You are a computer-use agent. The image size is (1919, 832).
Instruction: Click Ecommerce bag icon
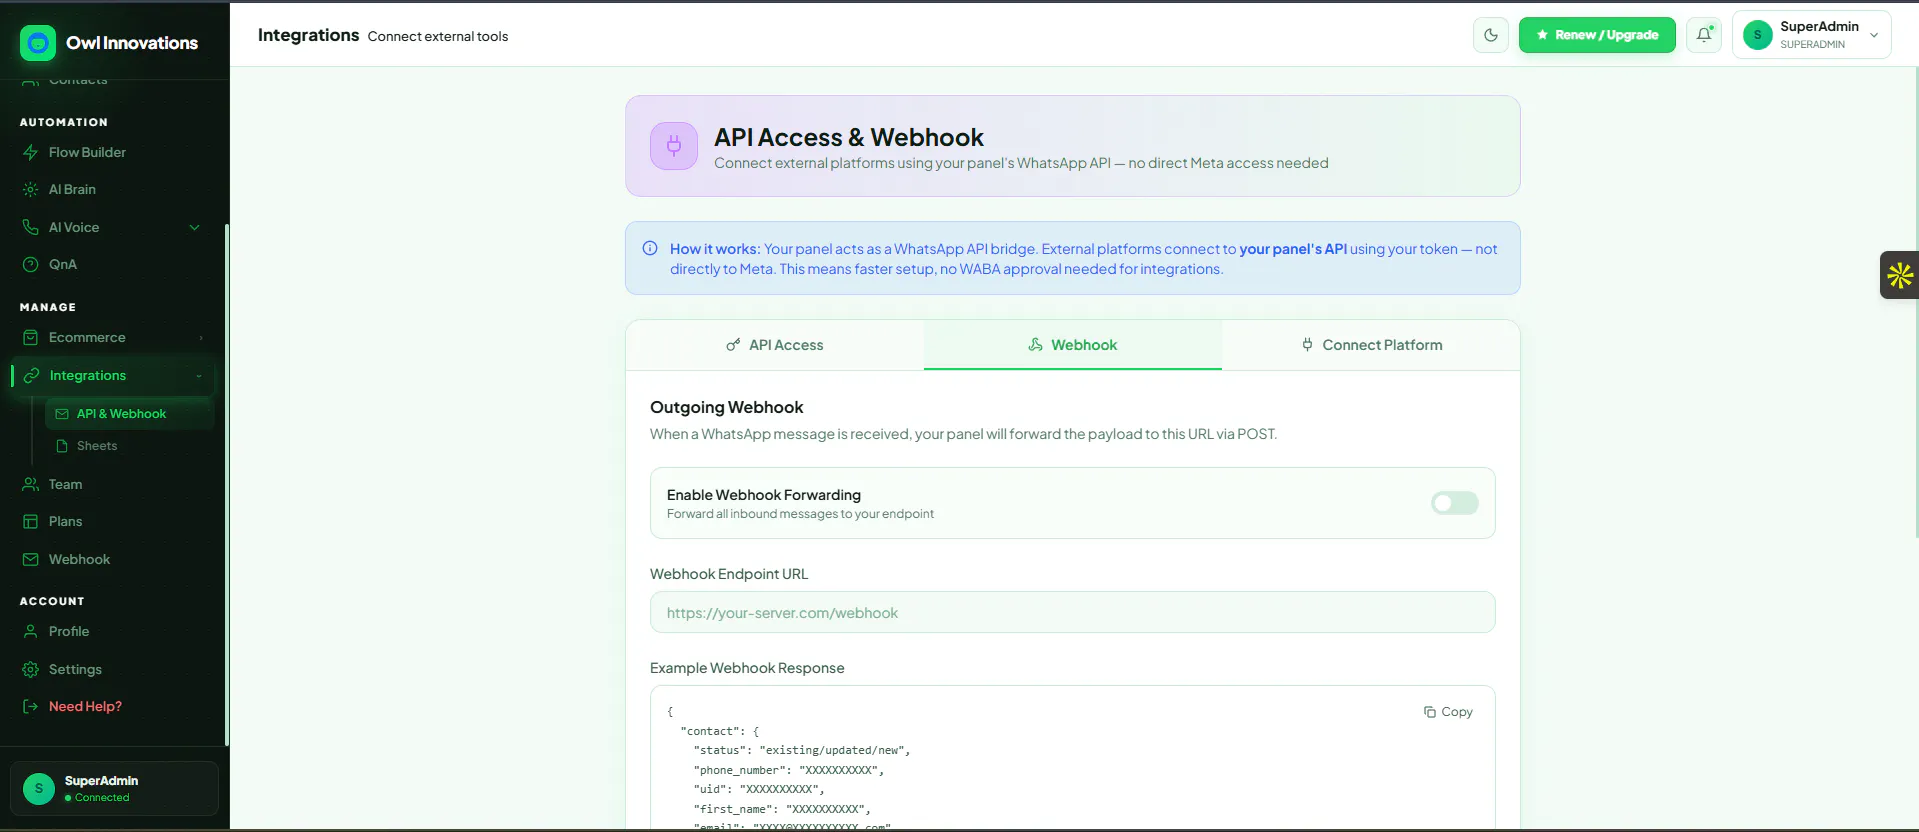31,337
